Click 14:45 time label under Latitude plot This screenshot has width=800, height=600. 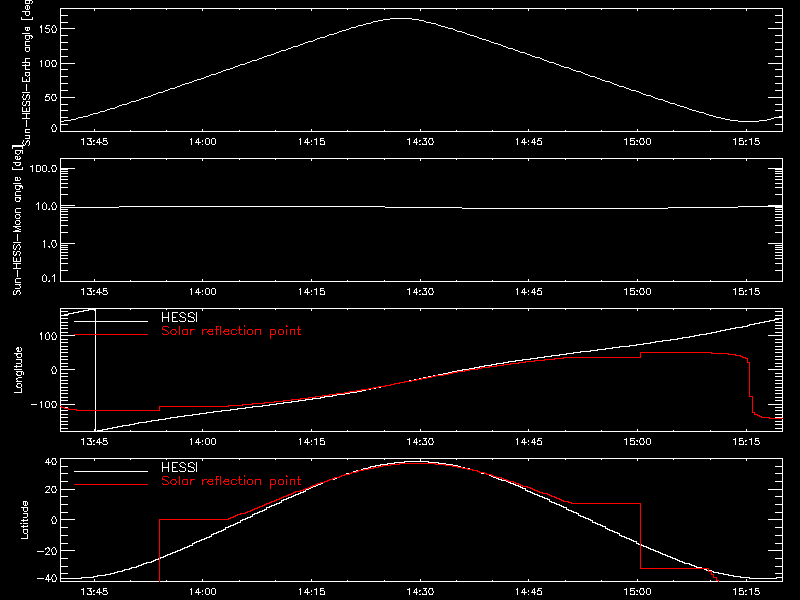pyautogui.click(x=529, y=592)
